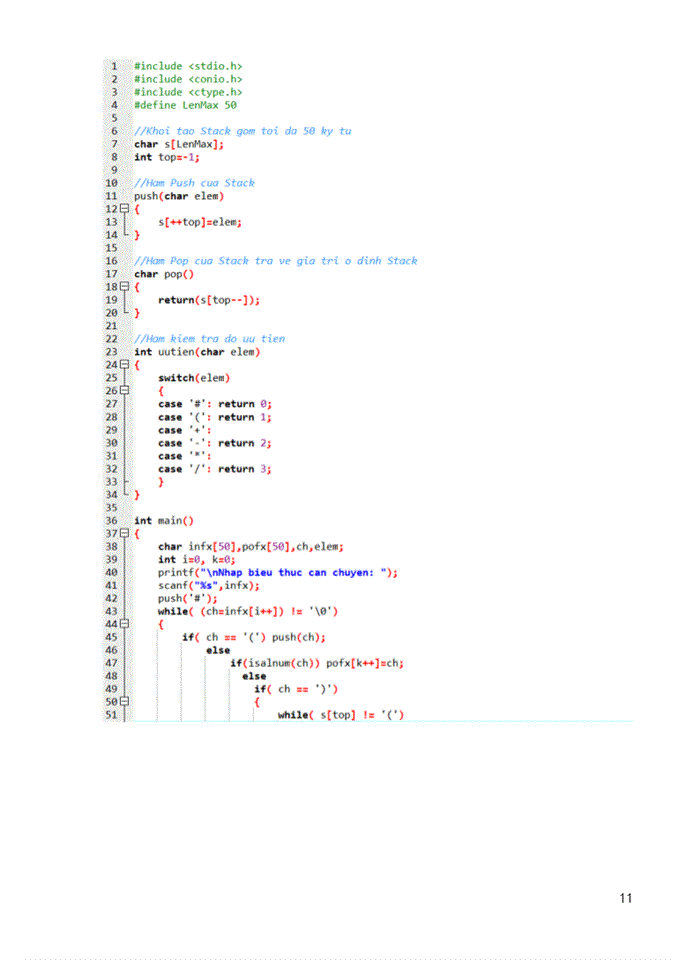Click the 'scanf("%s",infx);' line
The image size is (700, 960).
(x=203, y=586)
